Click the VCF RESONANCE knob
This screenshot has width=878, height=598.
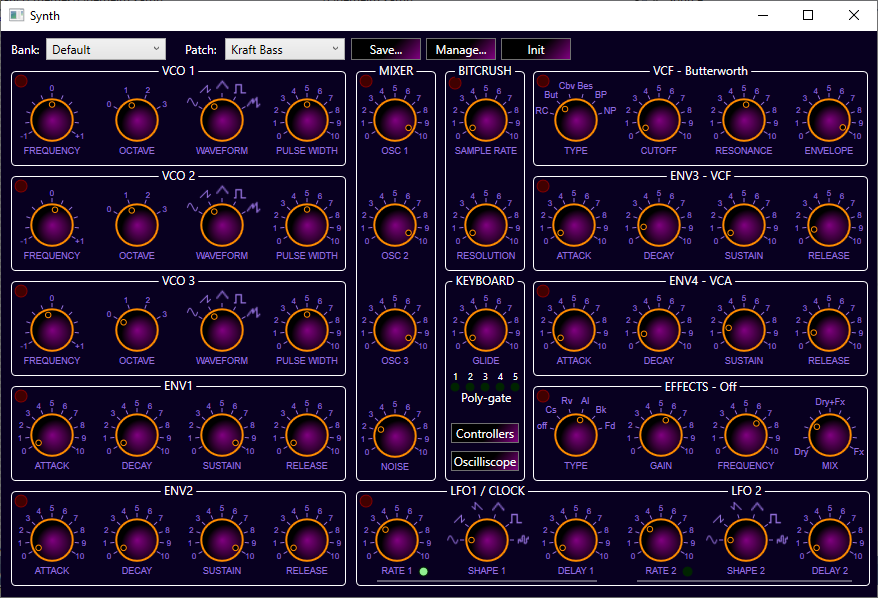coord(744,120)
